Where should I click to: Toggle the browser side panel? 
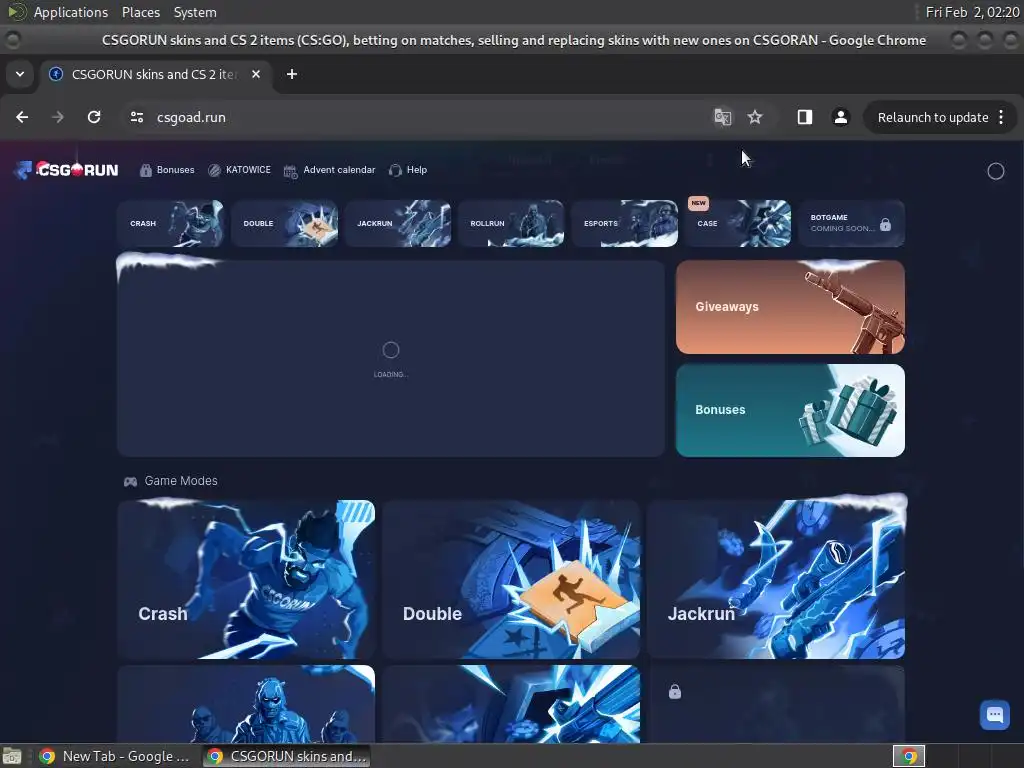(x=805, y=117)
